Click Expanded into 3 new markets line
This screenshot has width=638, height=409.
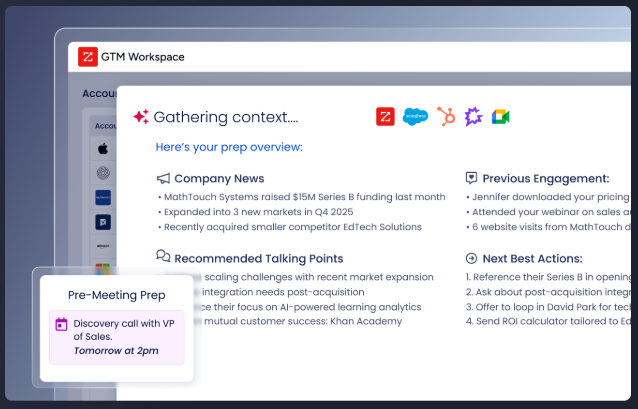(x=258, y=212)
